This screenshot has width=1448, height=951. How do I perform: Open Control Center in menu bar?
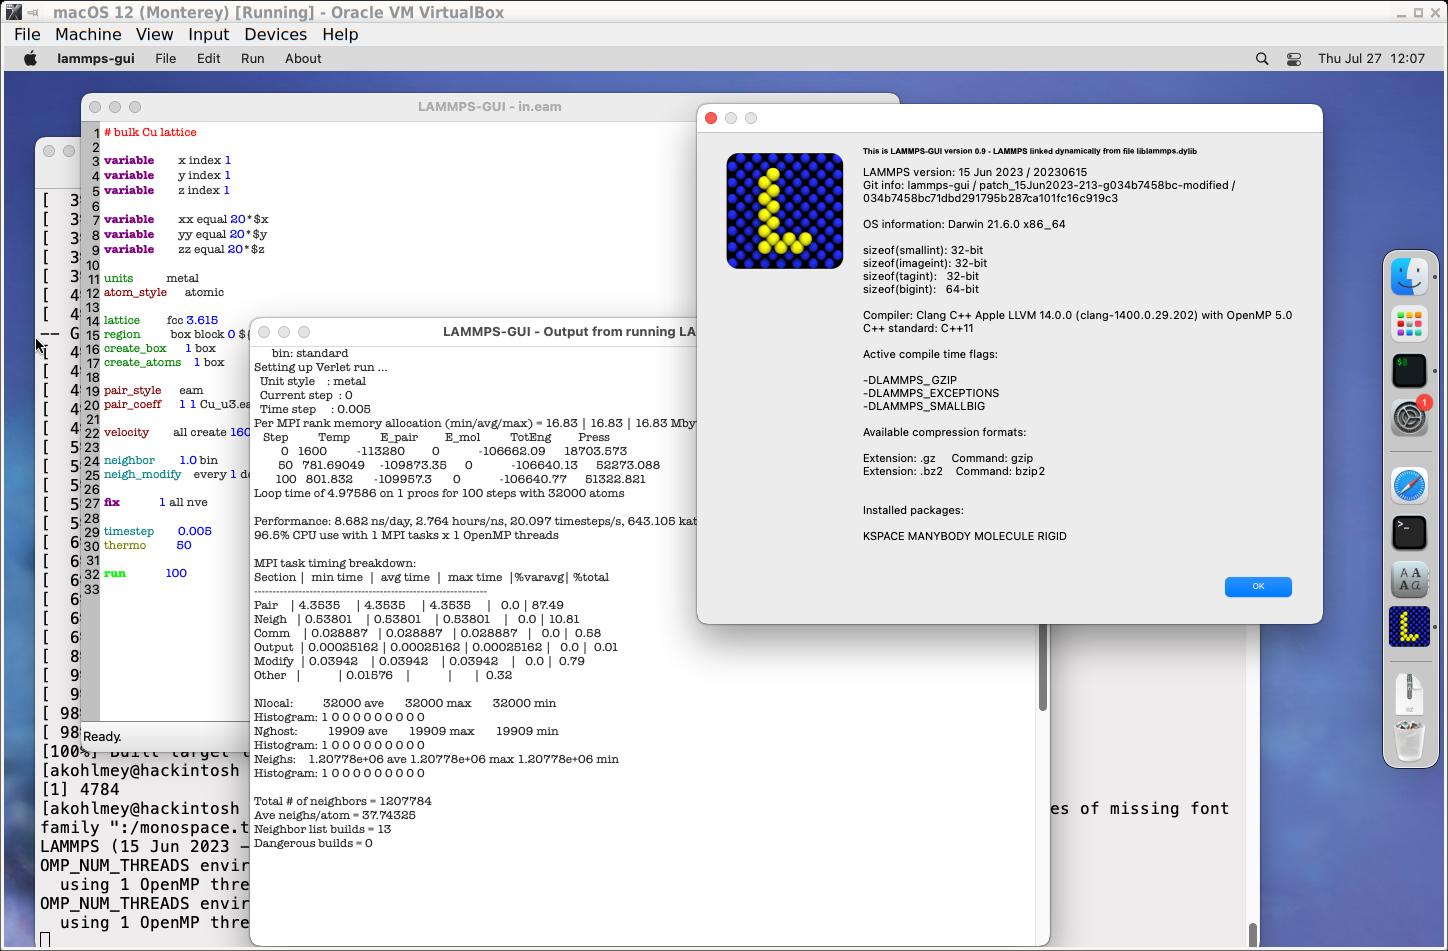(x=1293, y=59)
